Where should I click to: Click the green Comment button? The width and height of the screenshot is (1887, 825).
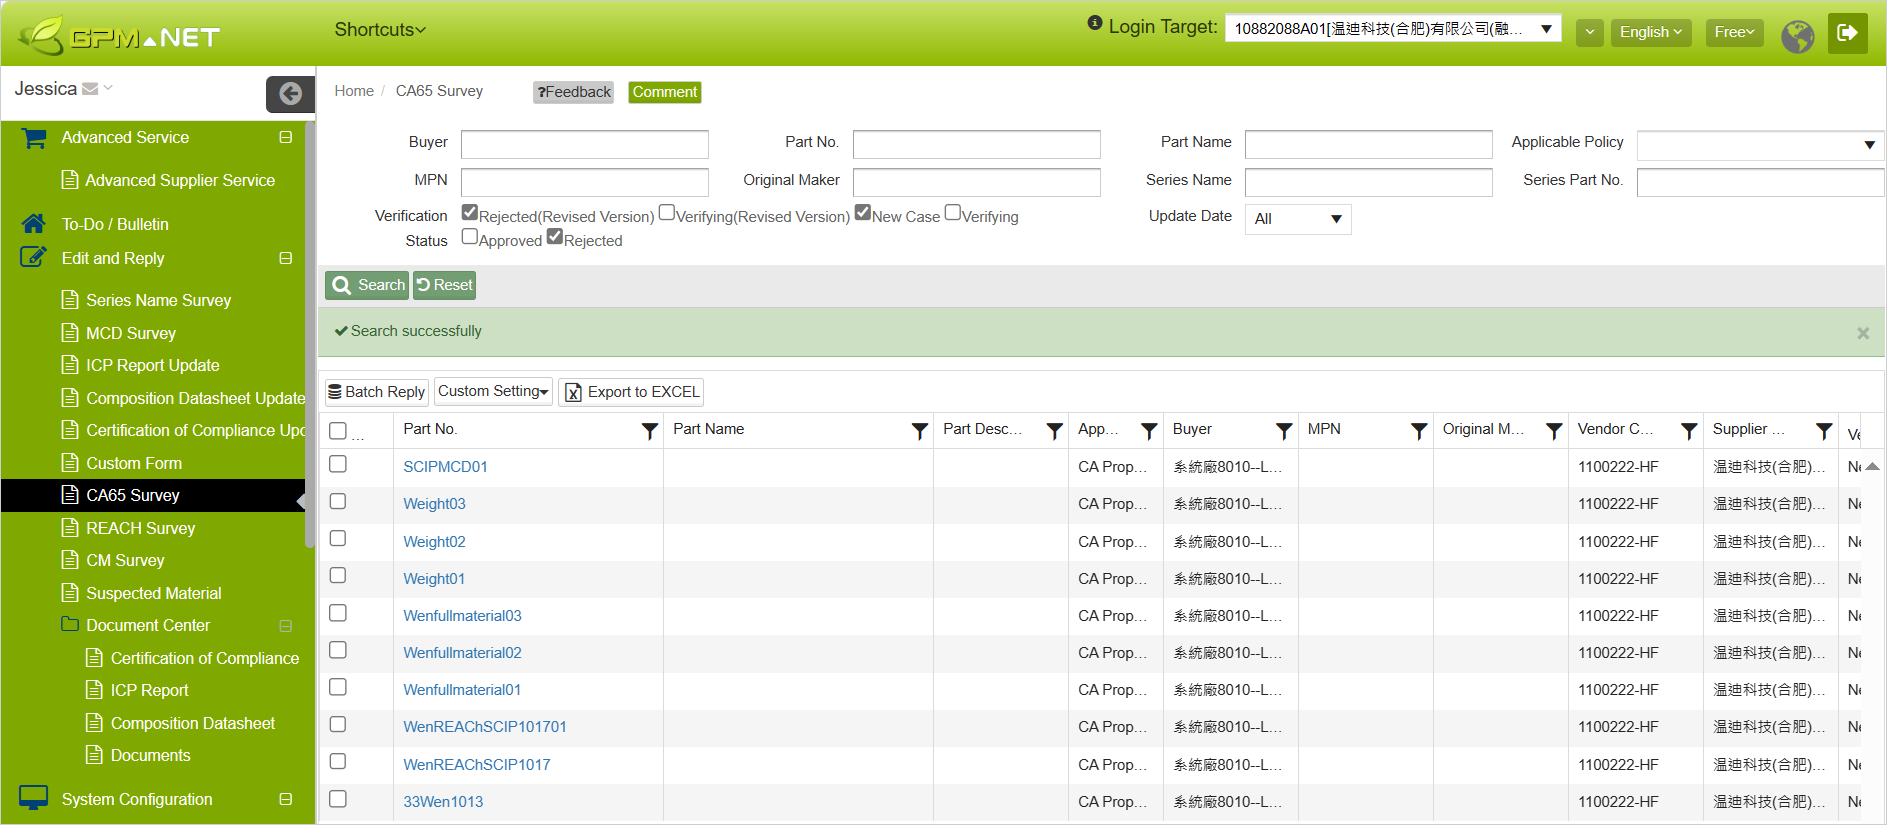point(664,92)
